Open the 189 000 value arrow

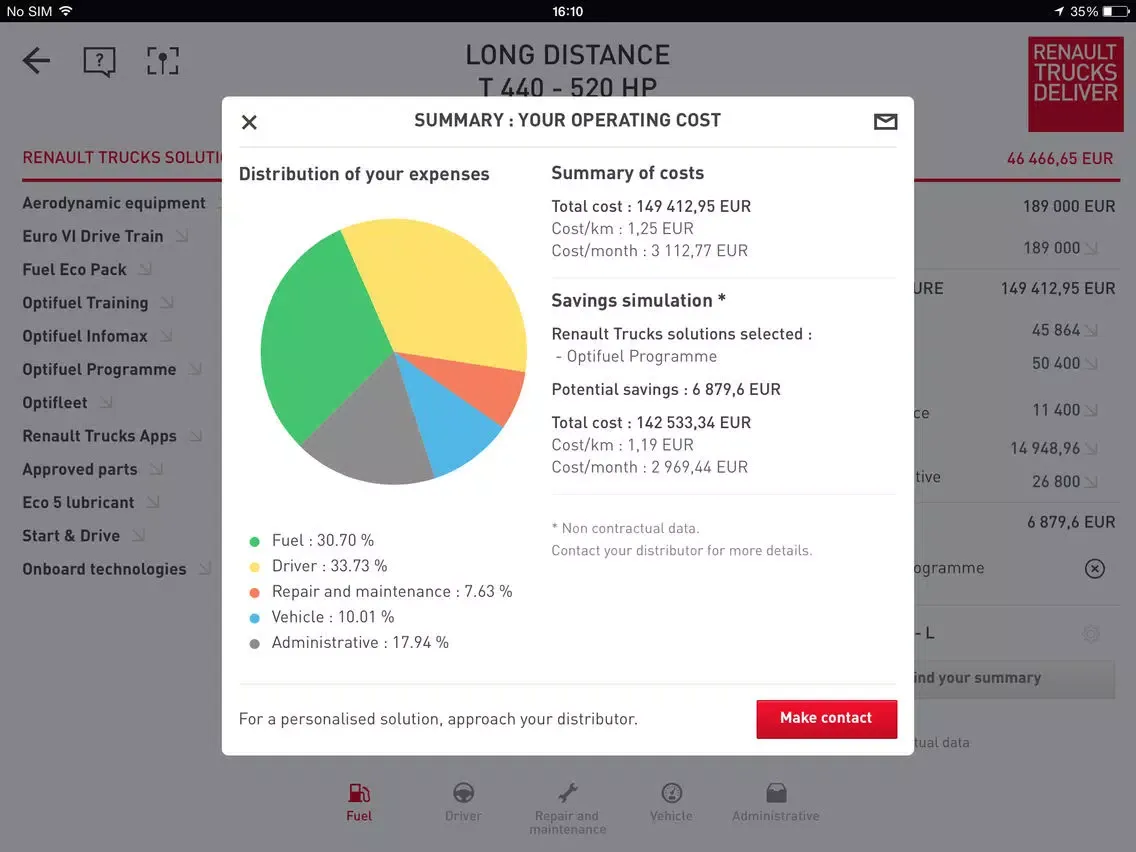click(x=1091, y=248)
